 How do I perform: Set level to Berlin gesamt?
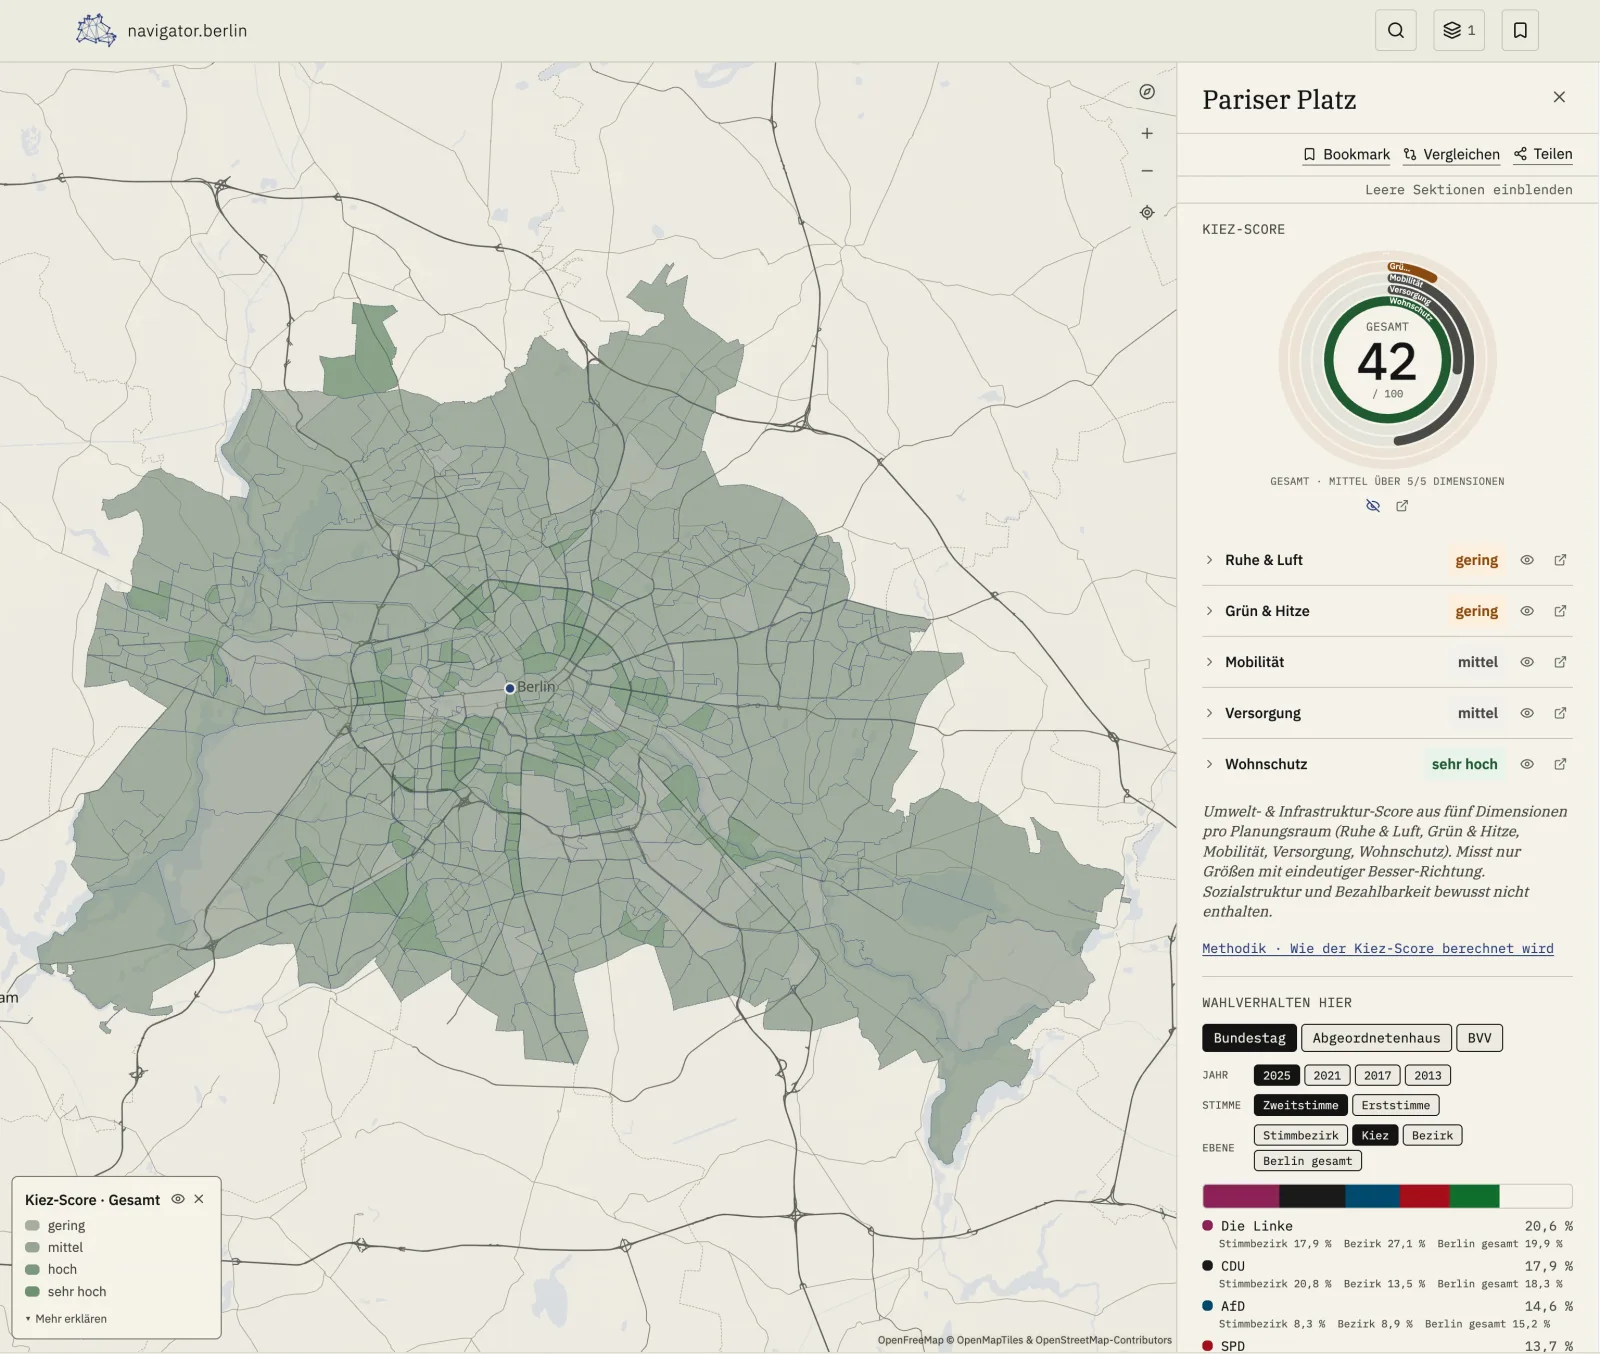tap(1307, 1161)
